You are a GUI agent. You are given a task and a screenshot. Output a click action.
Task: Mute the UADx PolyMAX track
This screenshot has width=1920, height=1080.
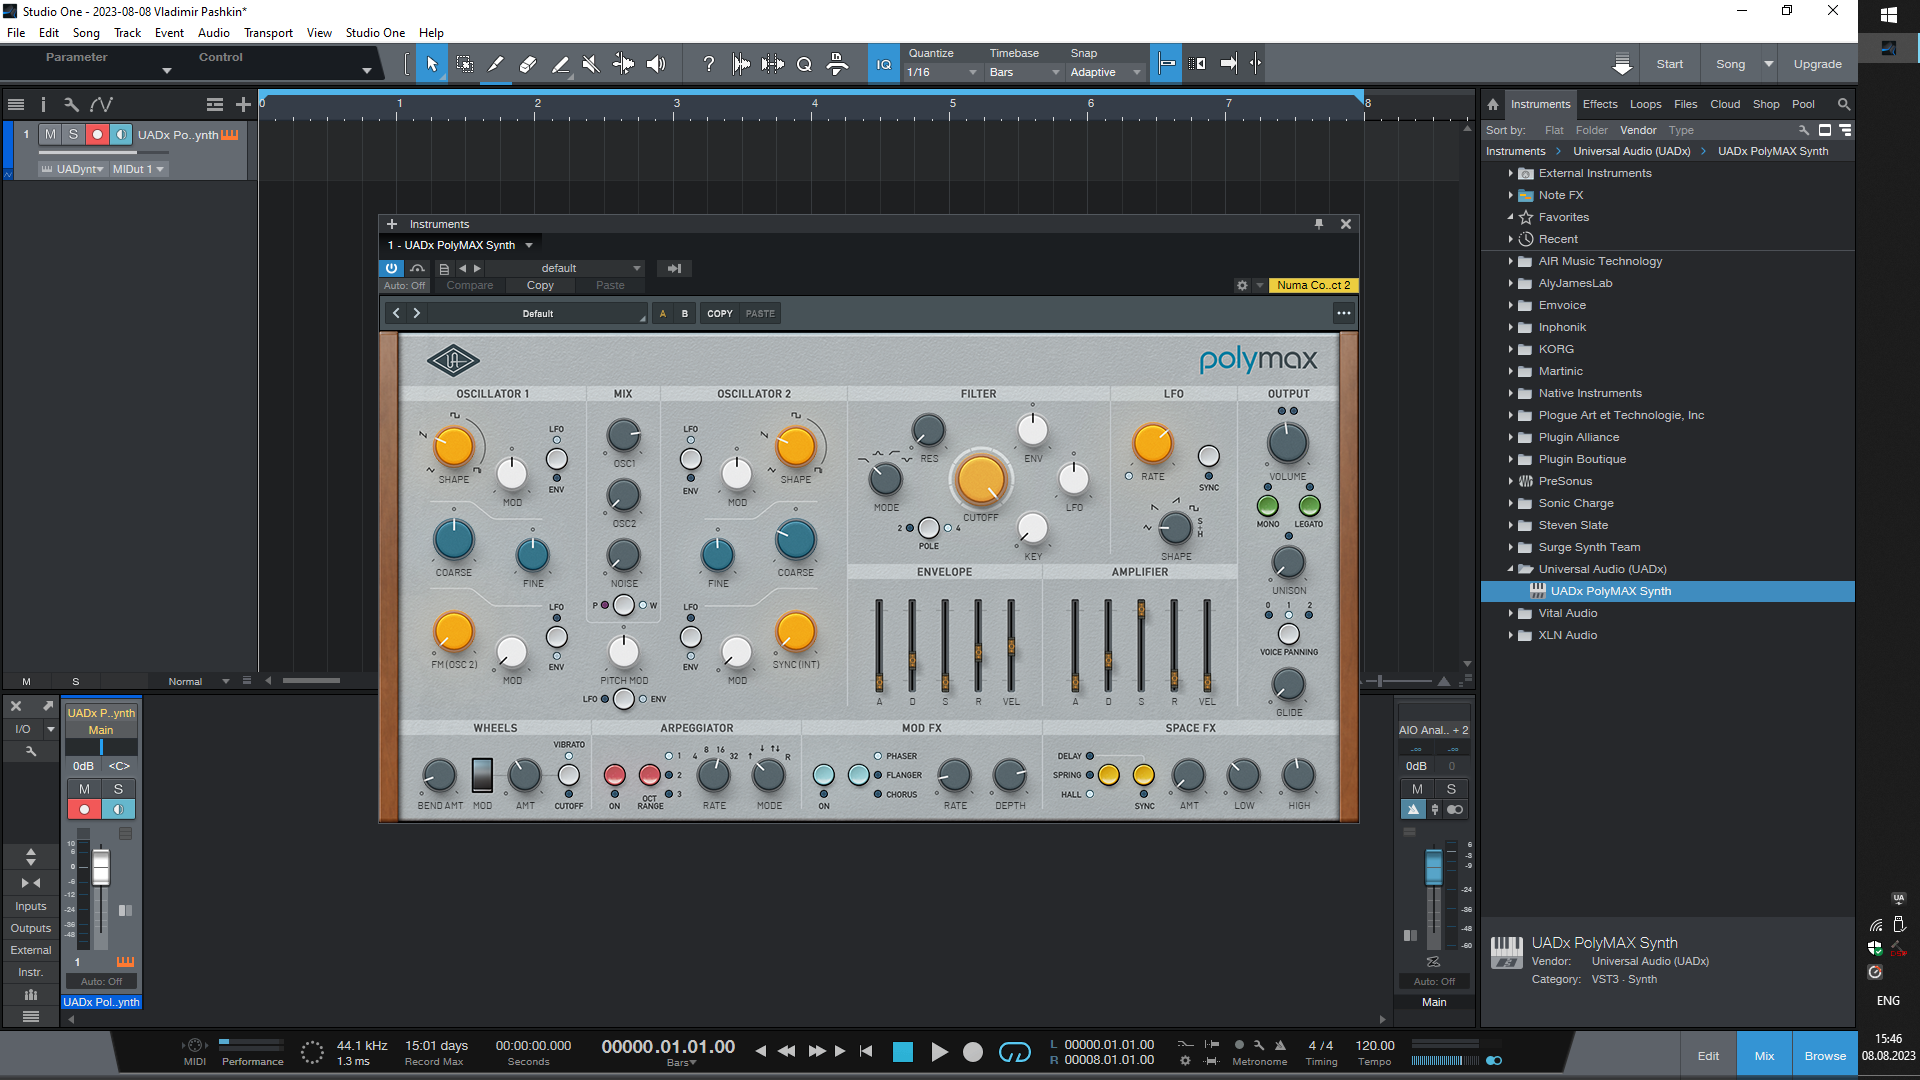click(50, 135)
